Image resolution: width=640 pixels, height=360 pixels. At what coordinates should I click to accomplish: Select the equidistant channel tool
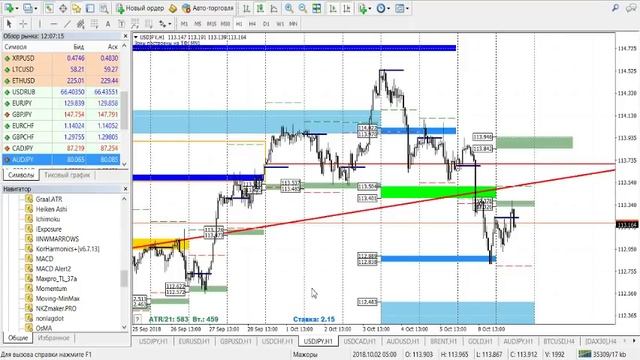80,24
